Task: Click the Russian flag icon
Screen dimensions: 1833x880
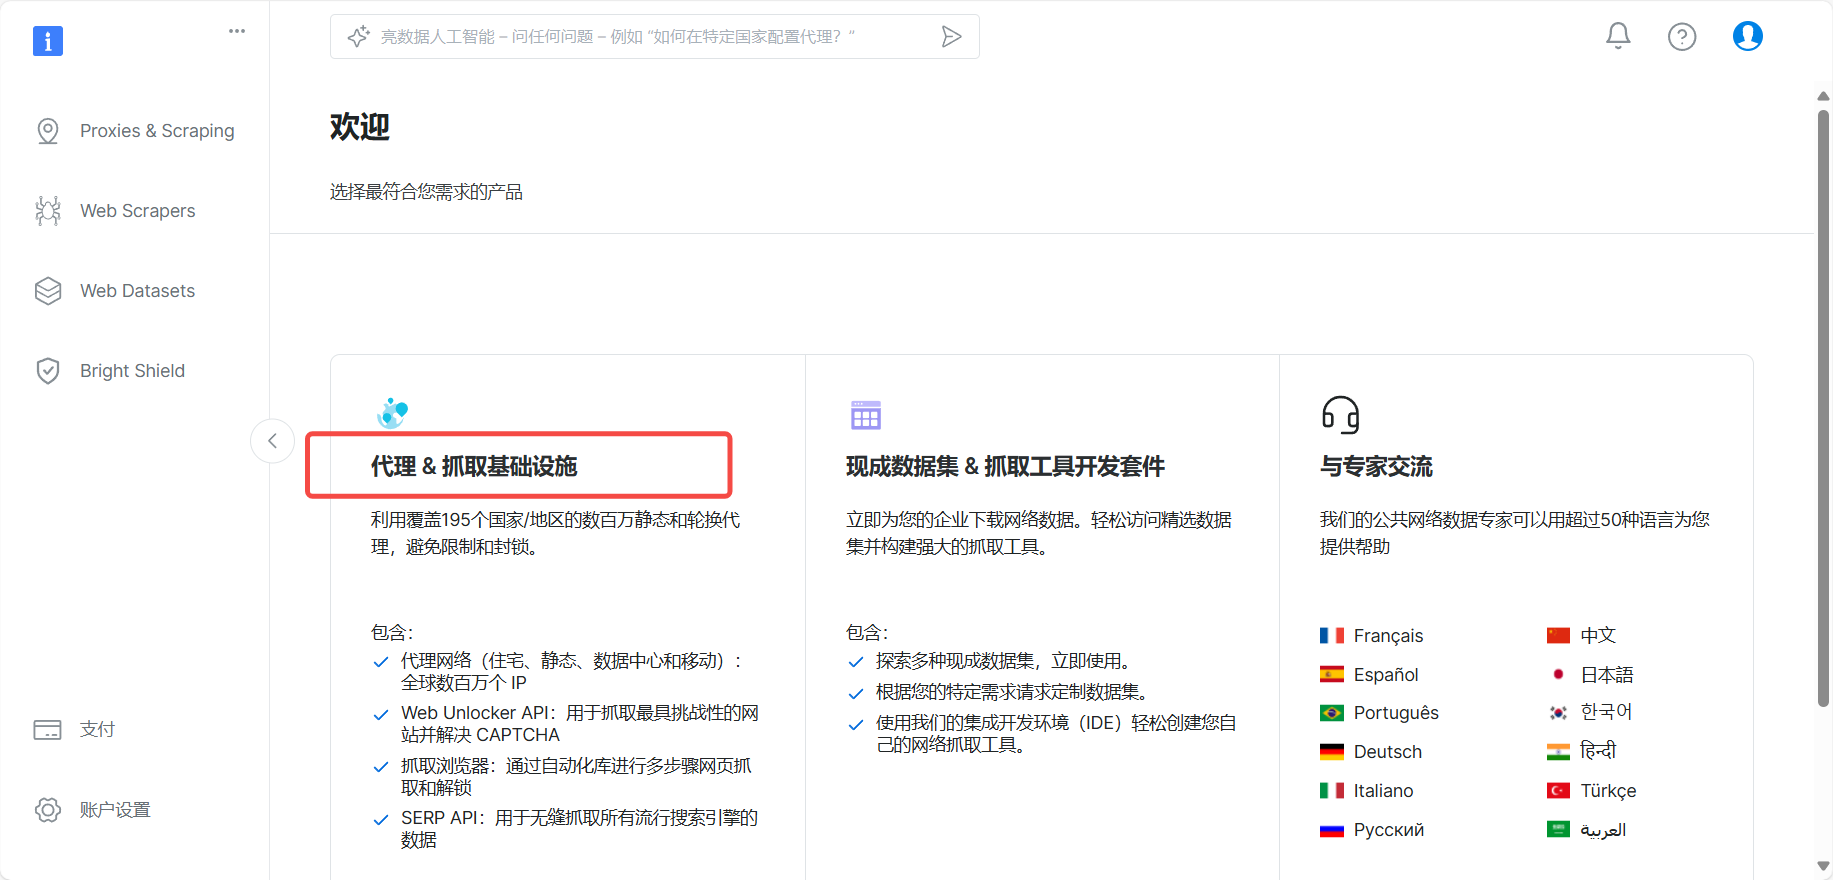Action: 1332,830
